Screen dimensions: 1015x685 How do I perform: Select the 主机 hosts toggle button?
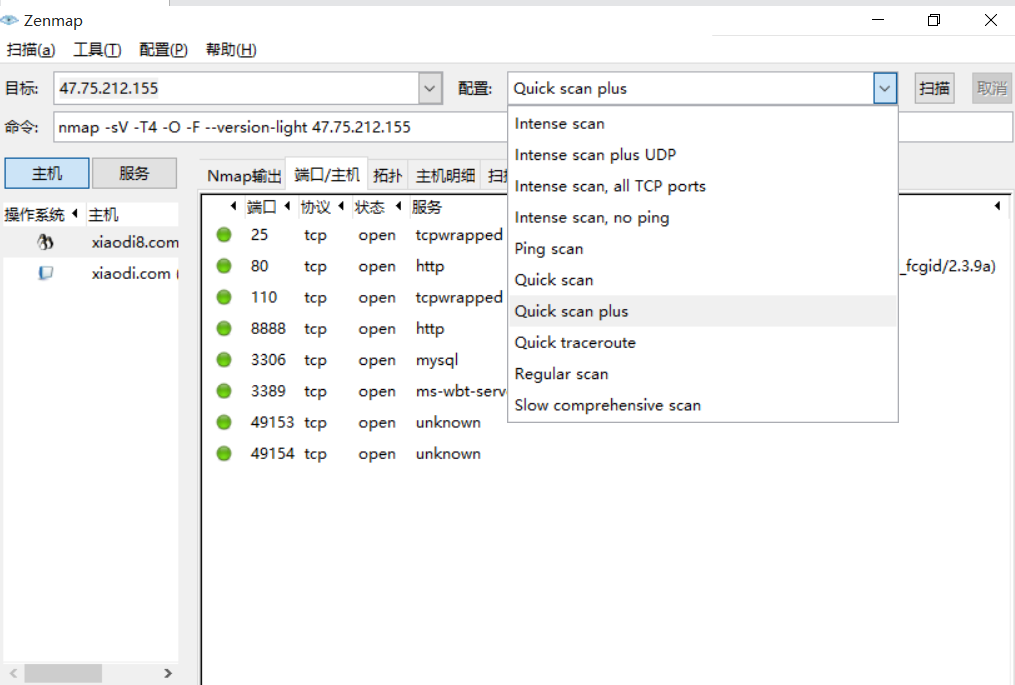pyautogui.click(x=47, y=174)
